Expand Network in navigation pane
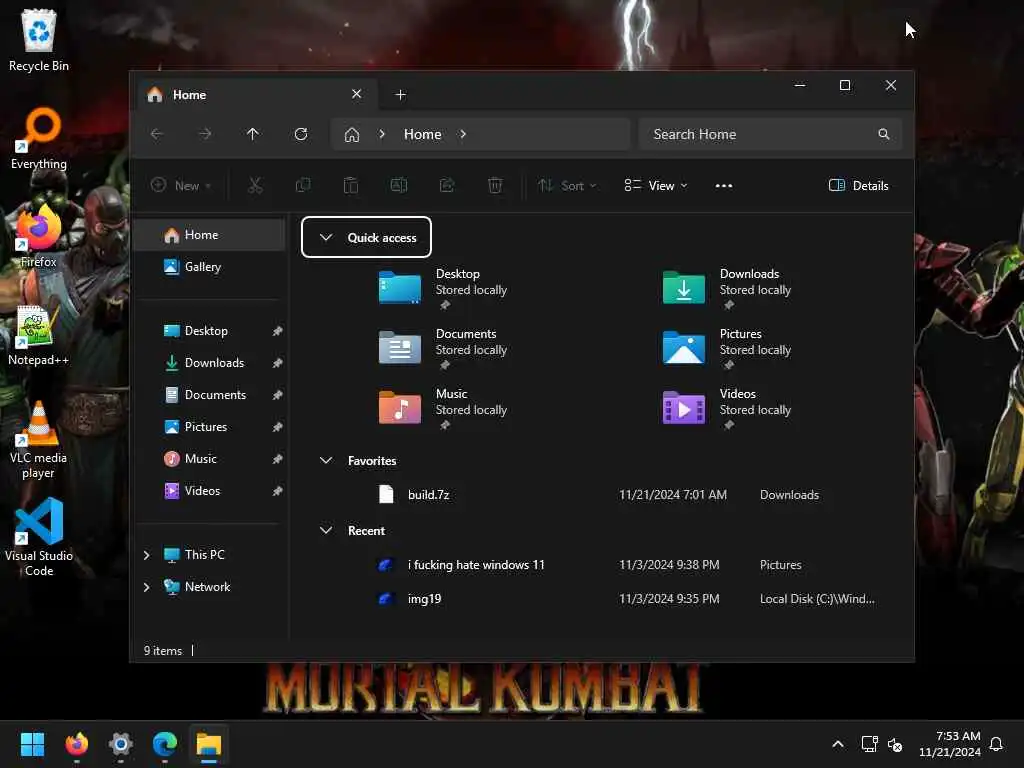Screen dimensions: 1024x768 (146, 587)
